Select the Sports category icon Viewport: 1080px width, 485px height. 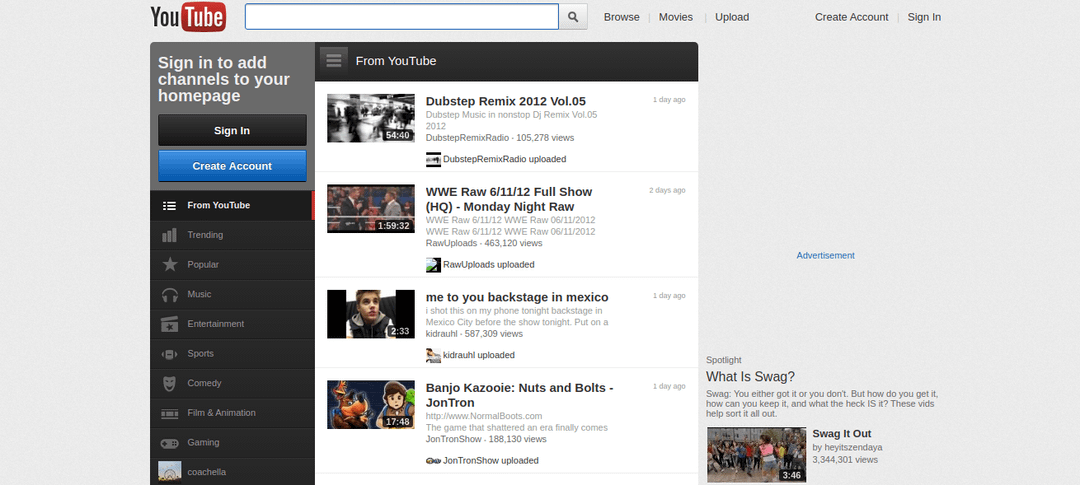click(170, 354)
